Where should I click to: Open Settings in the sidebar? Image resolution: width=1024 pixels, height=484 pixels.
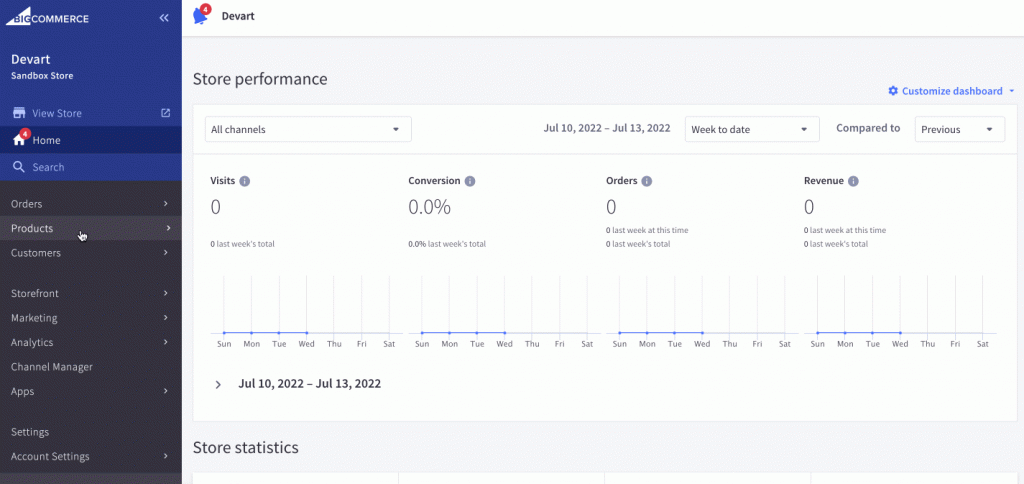(30, 432)
